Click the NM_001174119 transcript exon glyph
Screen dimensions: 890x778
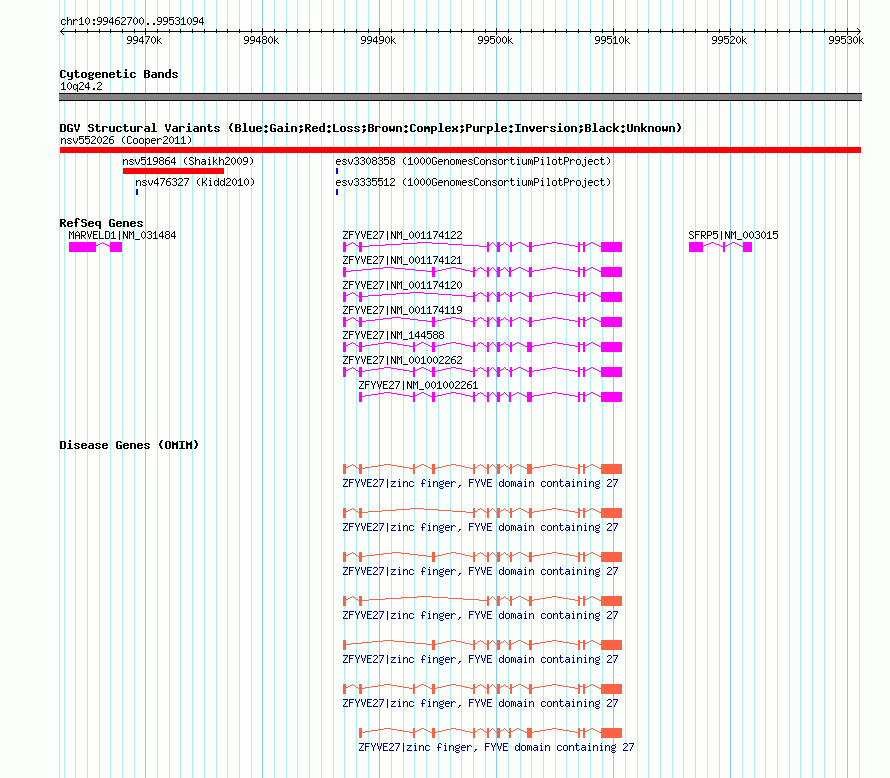(482, 322)
